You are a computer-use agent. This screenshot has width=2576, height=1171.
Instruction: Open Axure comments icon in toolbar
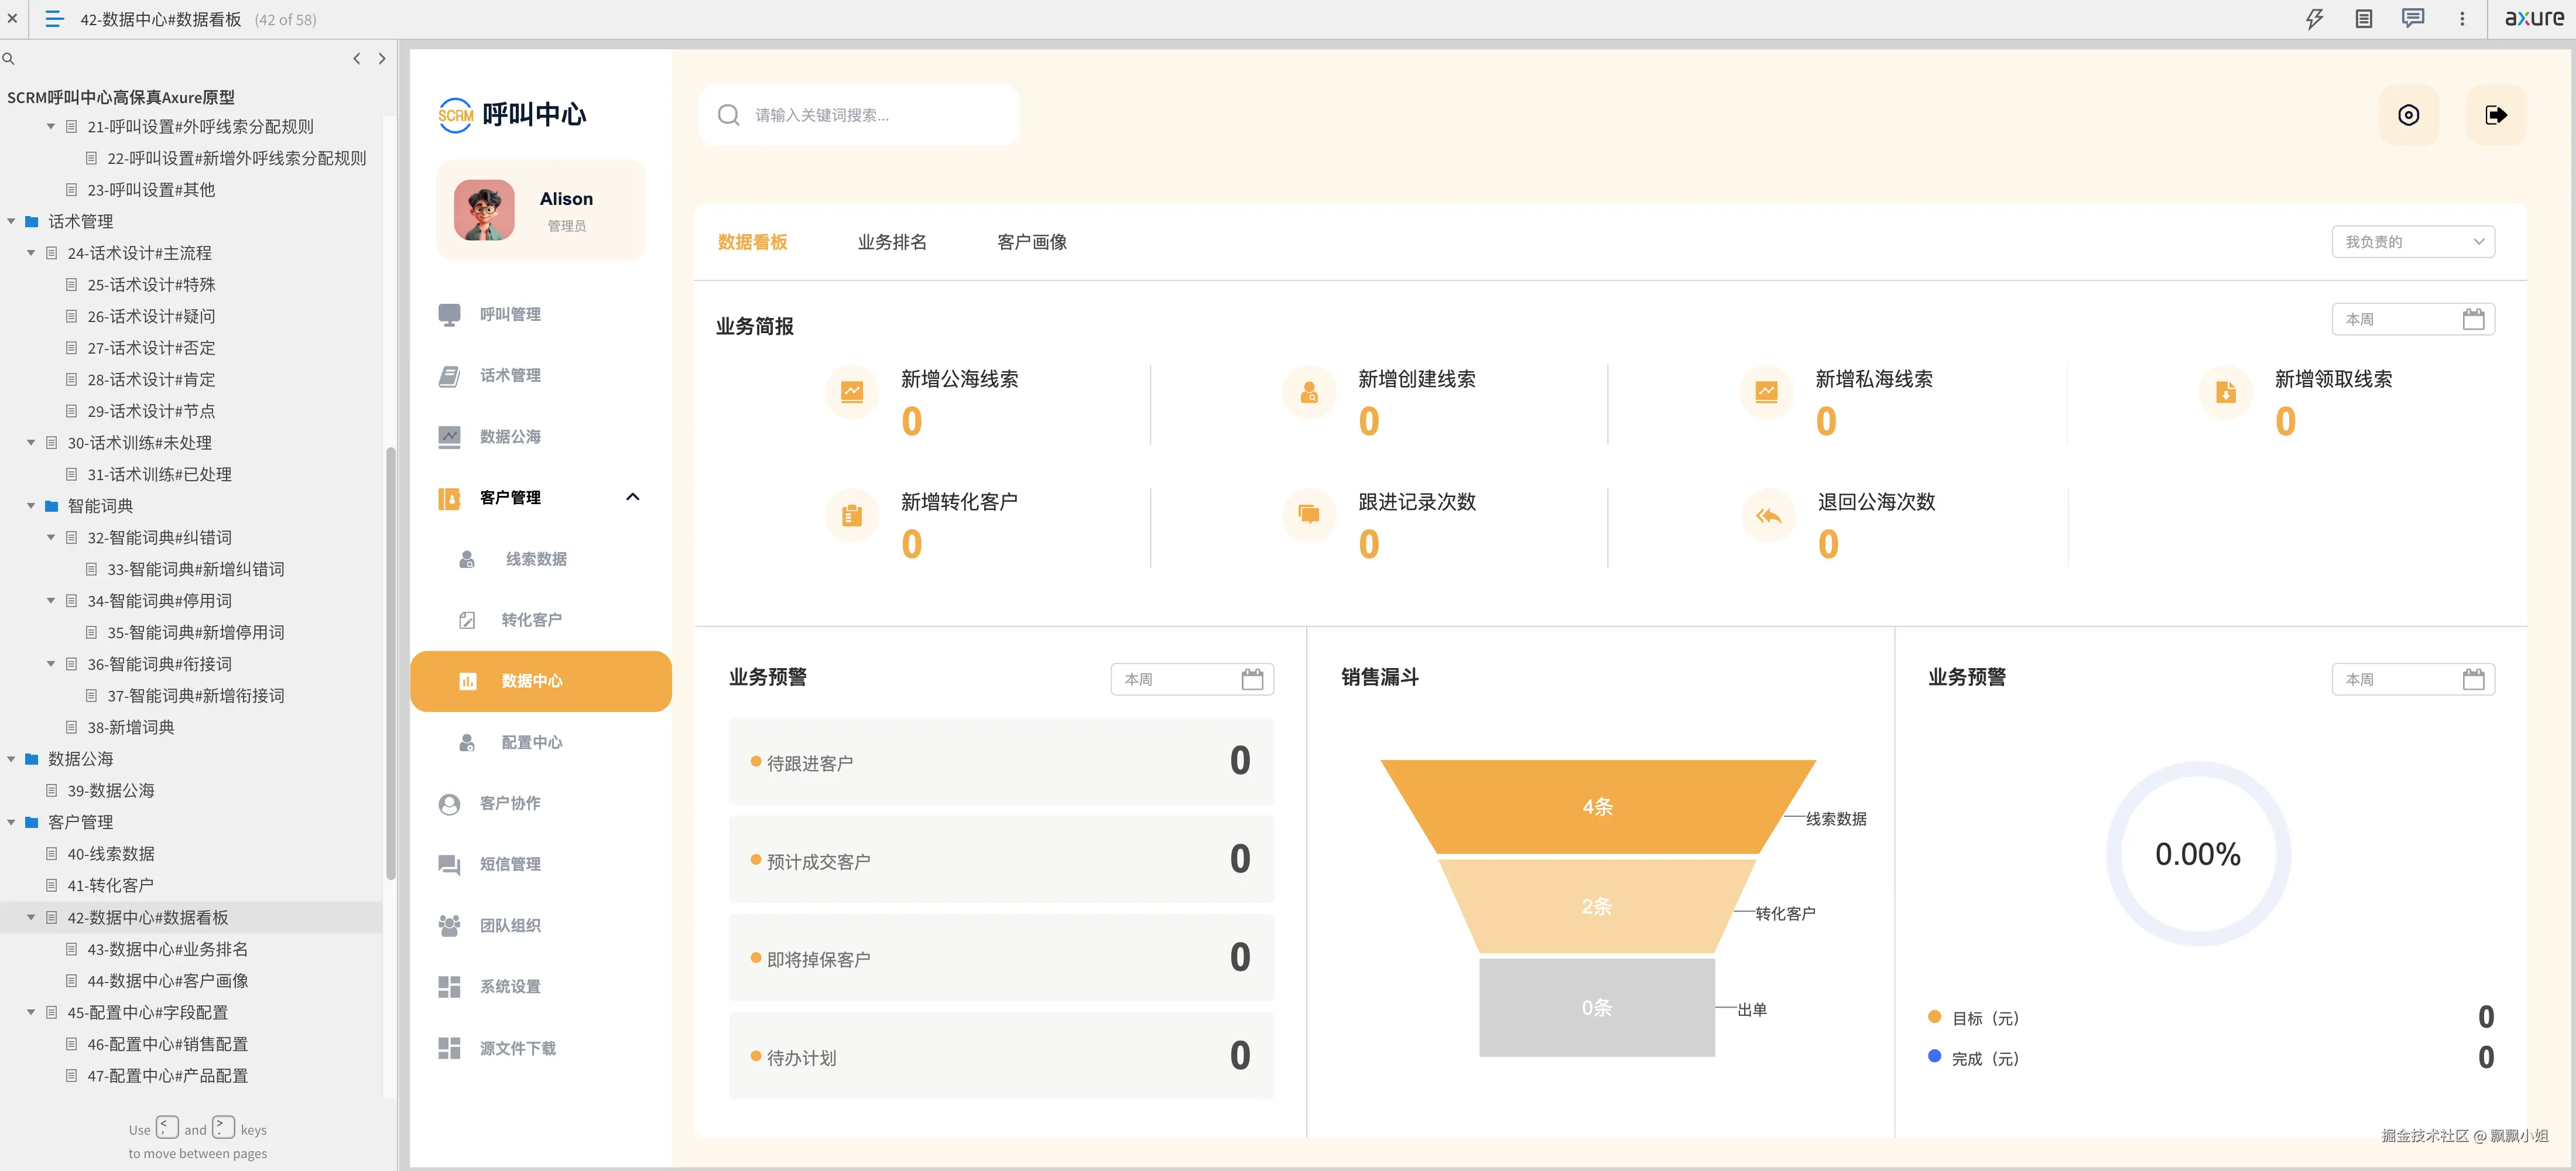(2412, 19)
